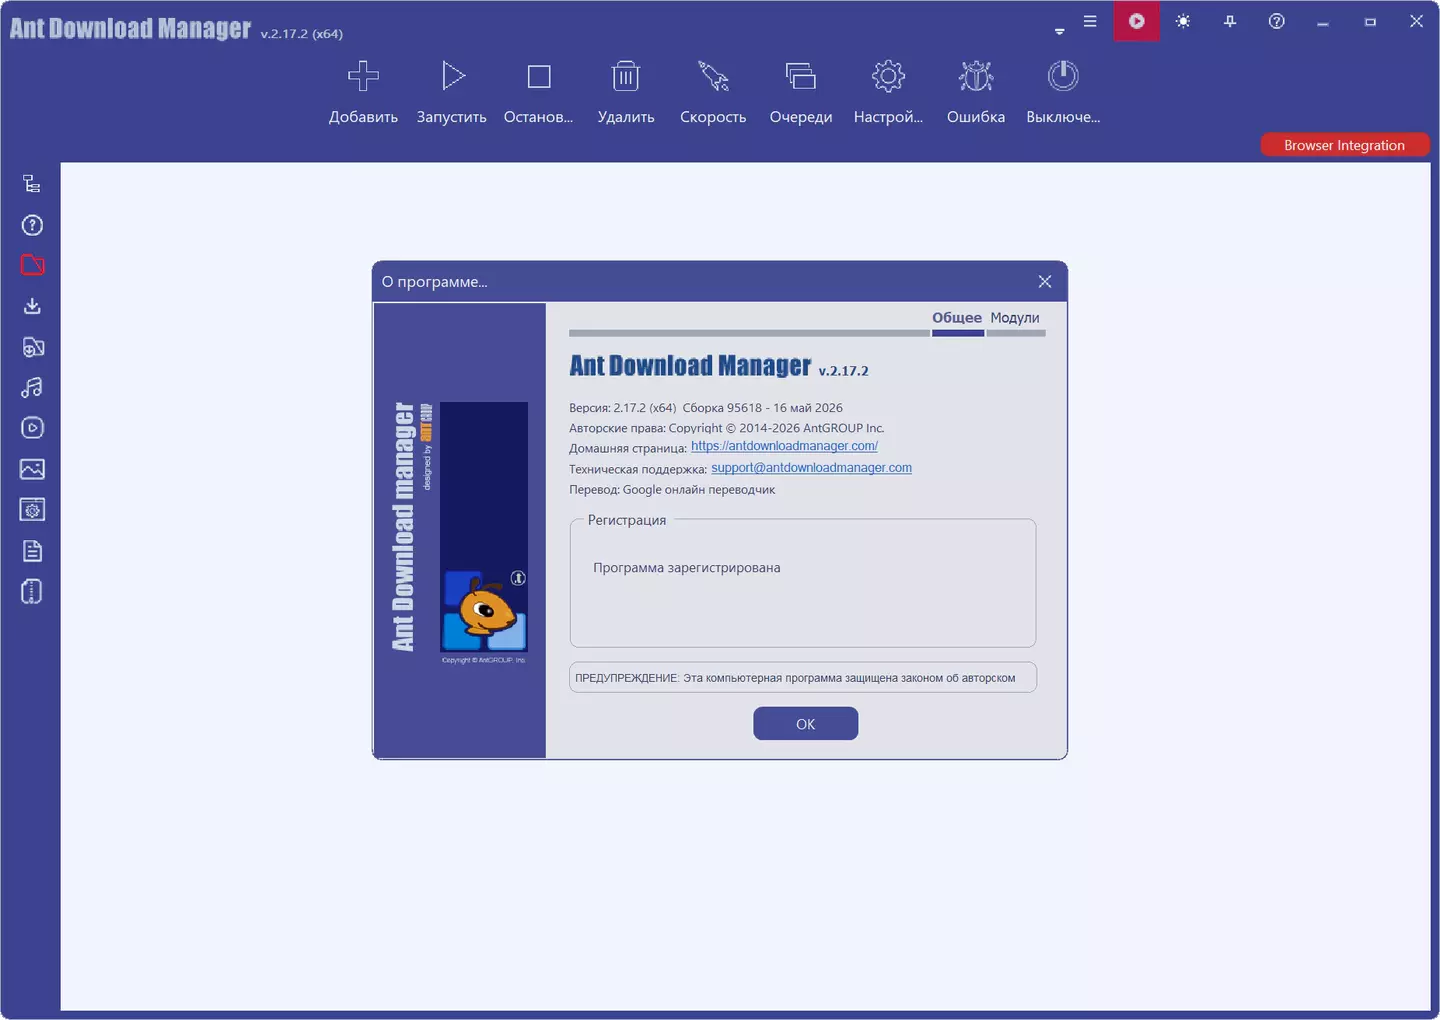Image resolution: width=1440 pixels, height=1020 pixels.
Task: Select the red folder icon in sidebar
Action: (x=32, y=265)
